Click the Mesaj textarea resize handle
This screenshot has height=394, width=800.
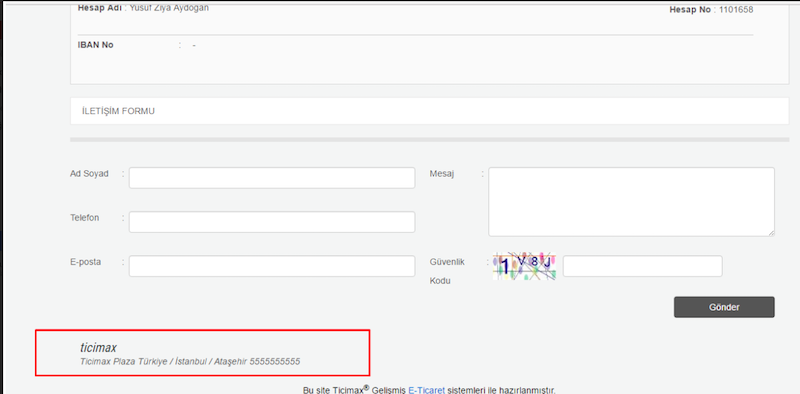[x=771, y=233]
